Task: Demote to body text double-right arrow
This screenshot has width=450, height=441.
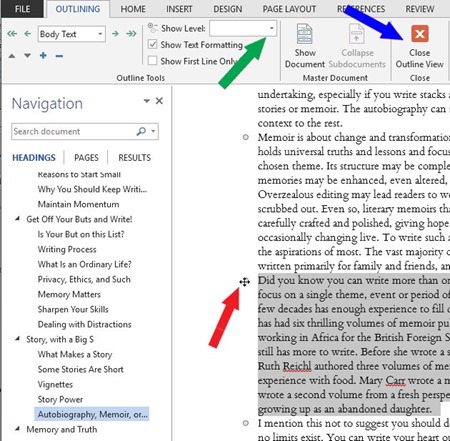Action: pos(131,34)
